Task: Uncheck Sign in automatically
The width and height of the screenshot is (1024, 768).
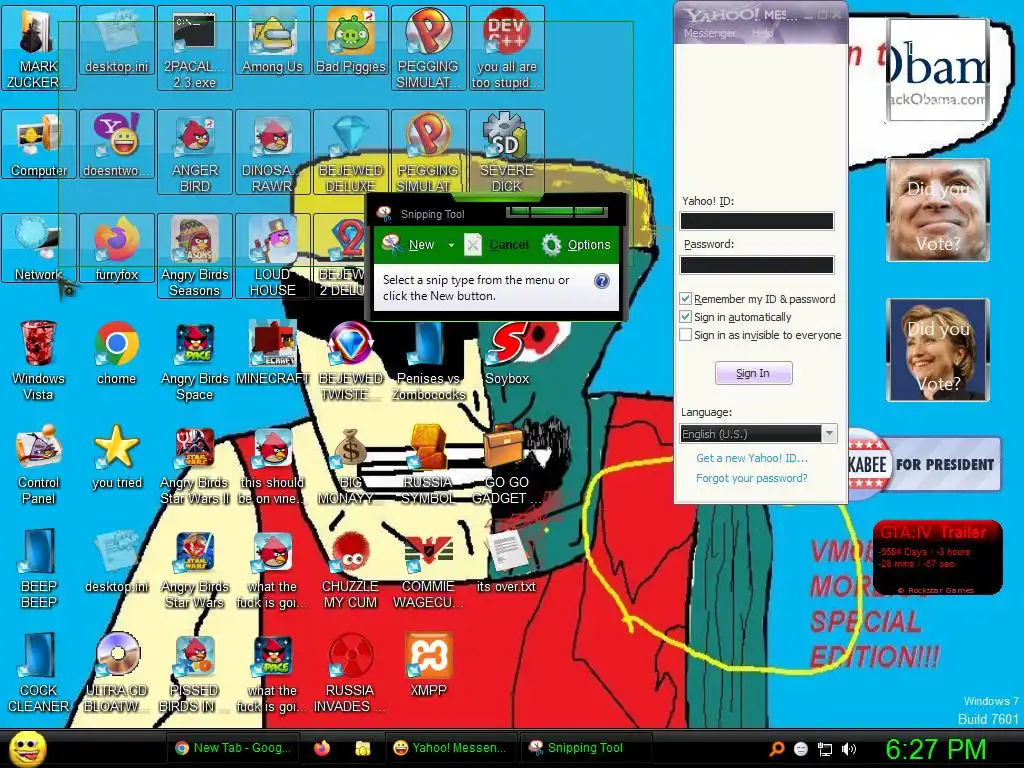Action: click(685, 317)
